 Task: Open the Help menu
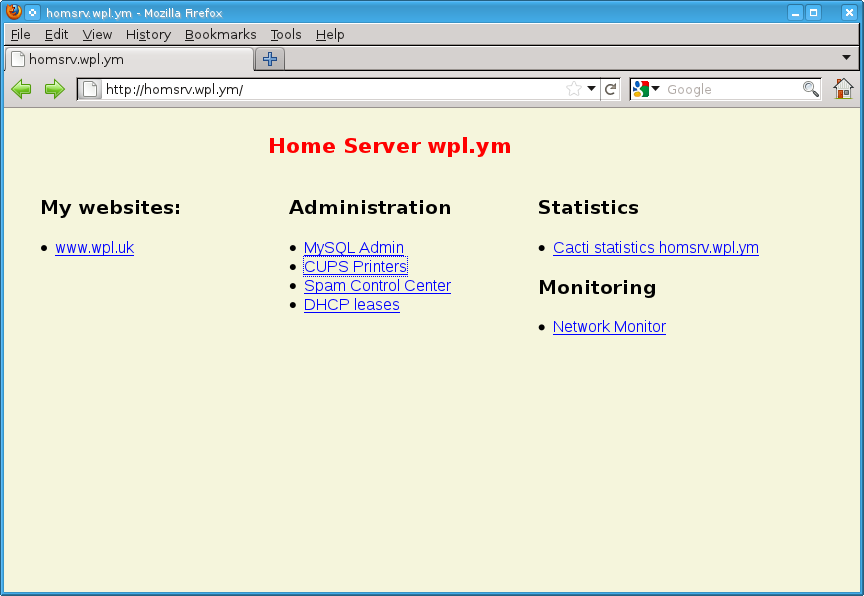pyautogui.click(x=330, y=35)
